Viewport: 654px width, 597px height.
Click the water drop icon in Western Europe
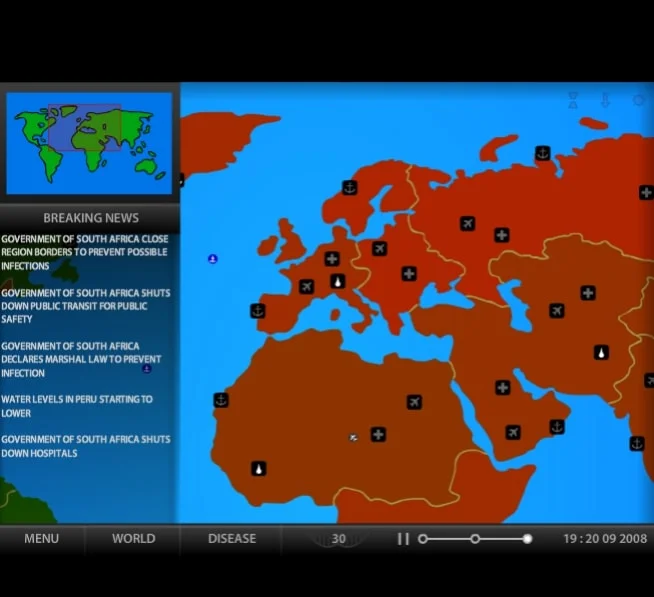(337, 282)
